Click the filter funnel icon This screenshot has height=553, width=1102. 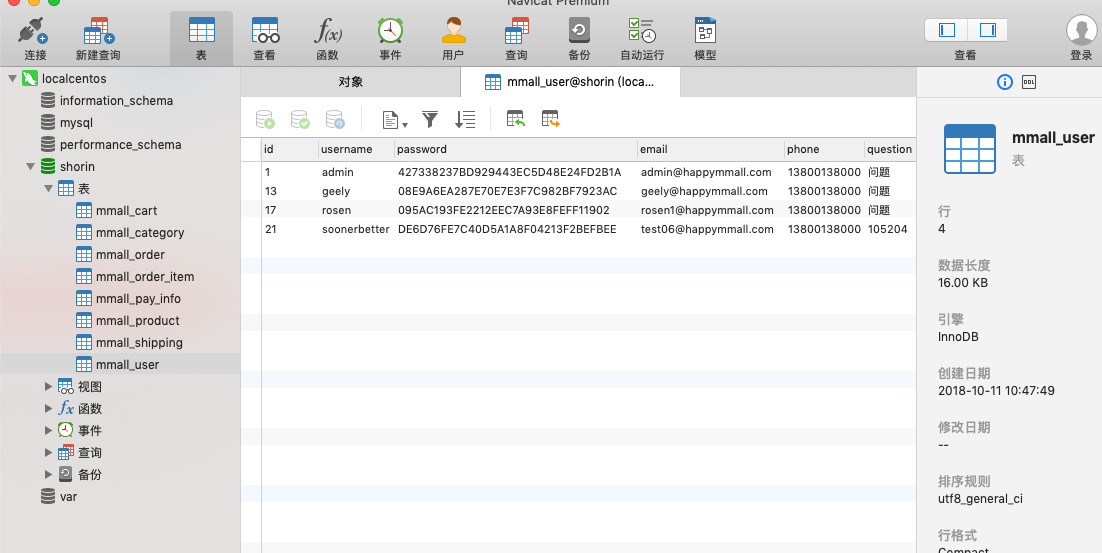click(x=430, y=120)
